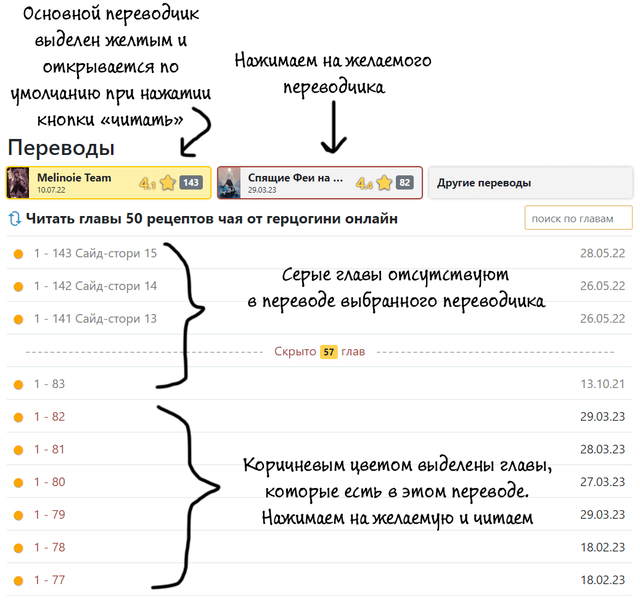Click orange dot next to chapter 1 - 82
This screenshot has height=601, width=640.
tap(18, 417)
